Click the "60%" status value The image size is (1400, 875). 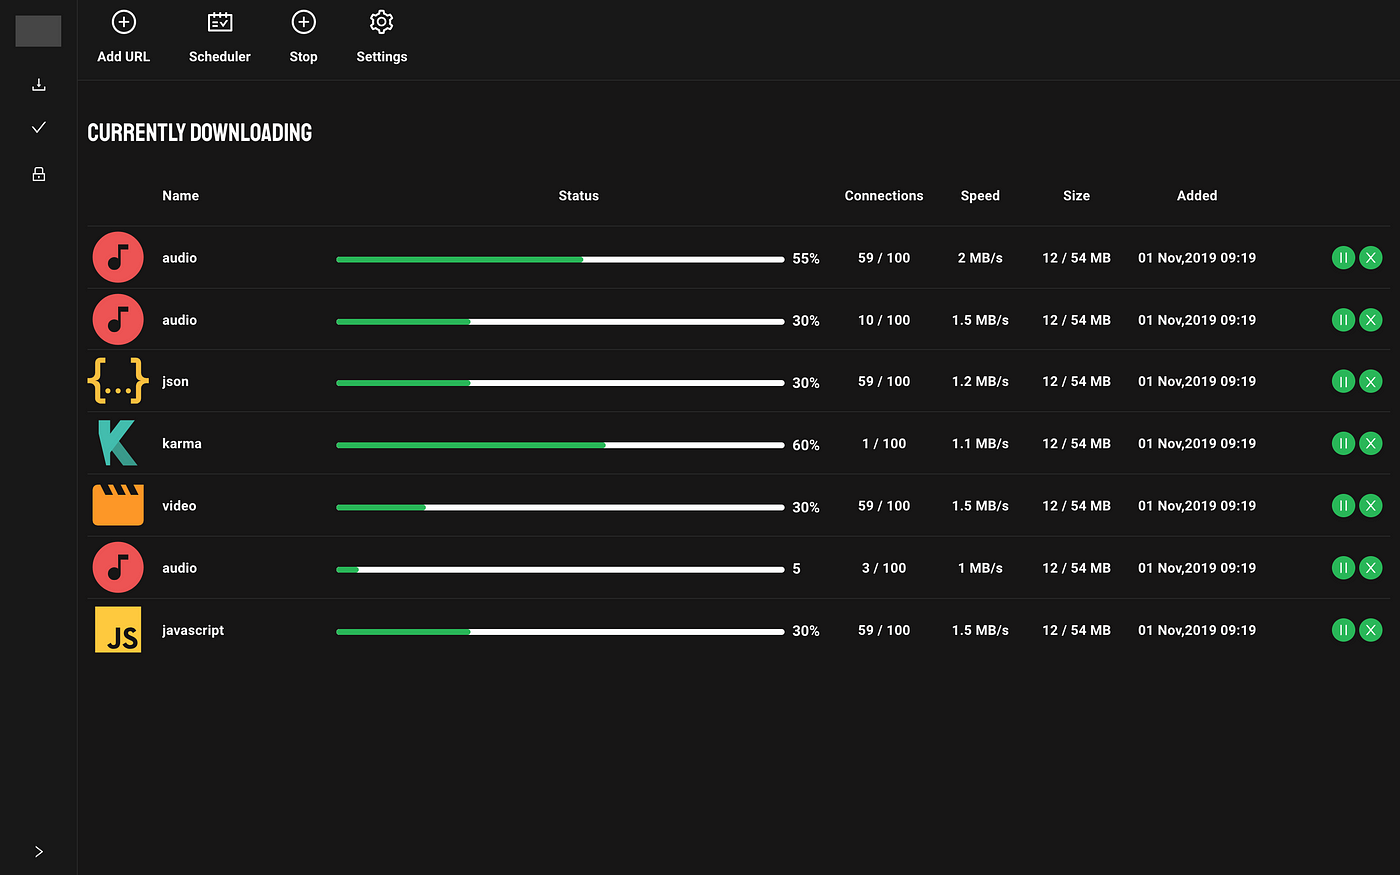[806, 445]
